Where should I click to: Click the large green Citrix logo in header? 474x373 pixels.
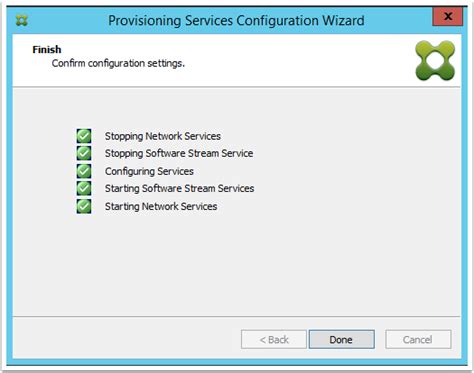click(x=435, y=61)
